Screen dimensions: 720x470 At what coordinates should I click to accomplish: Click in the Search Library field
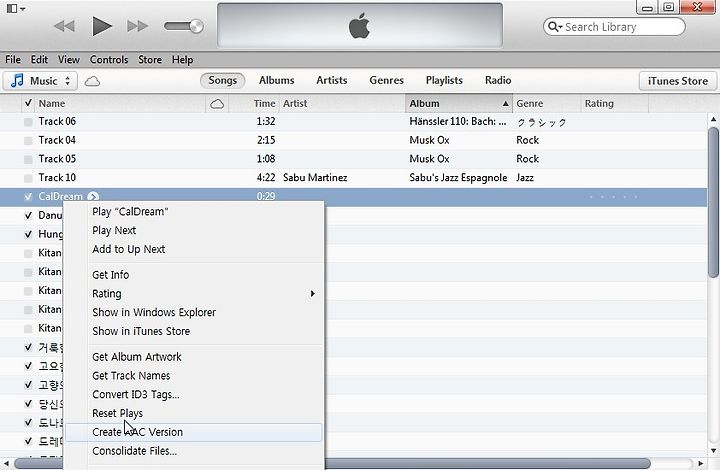click(614, 27)
